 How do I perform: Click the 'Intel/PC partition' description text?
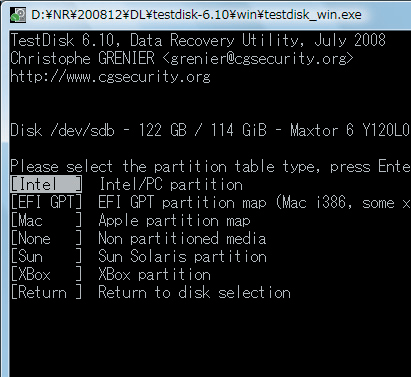[171, 184]
